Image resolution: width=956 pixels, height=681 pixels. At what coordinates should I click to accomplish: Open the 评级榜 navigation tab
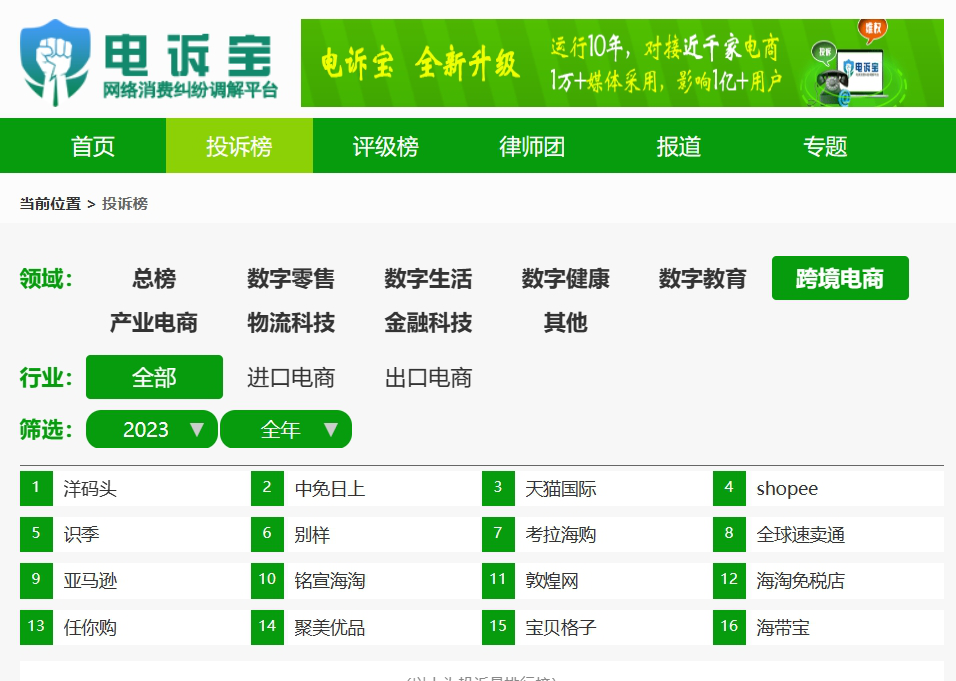[x=385, y=146]
